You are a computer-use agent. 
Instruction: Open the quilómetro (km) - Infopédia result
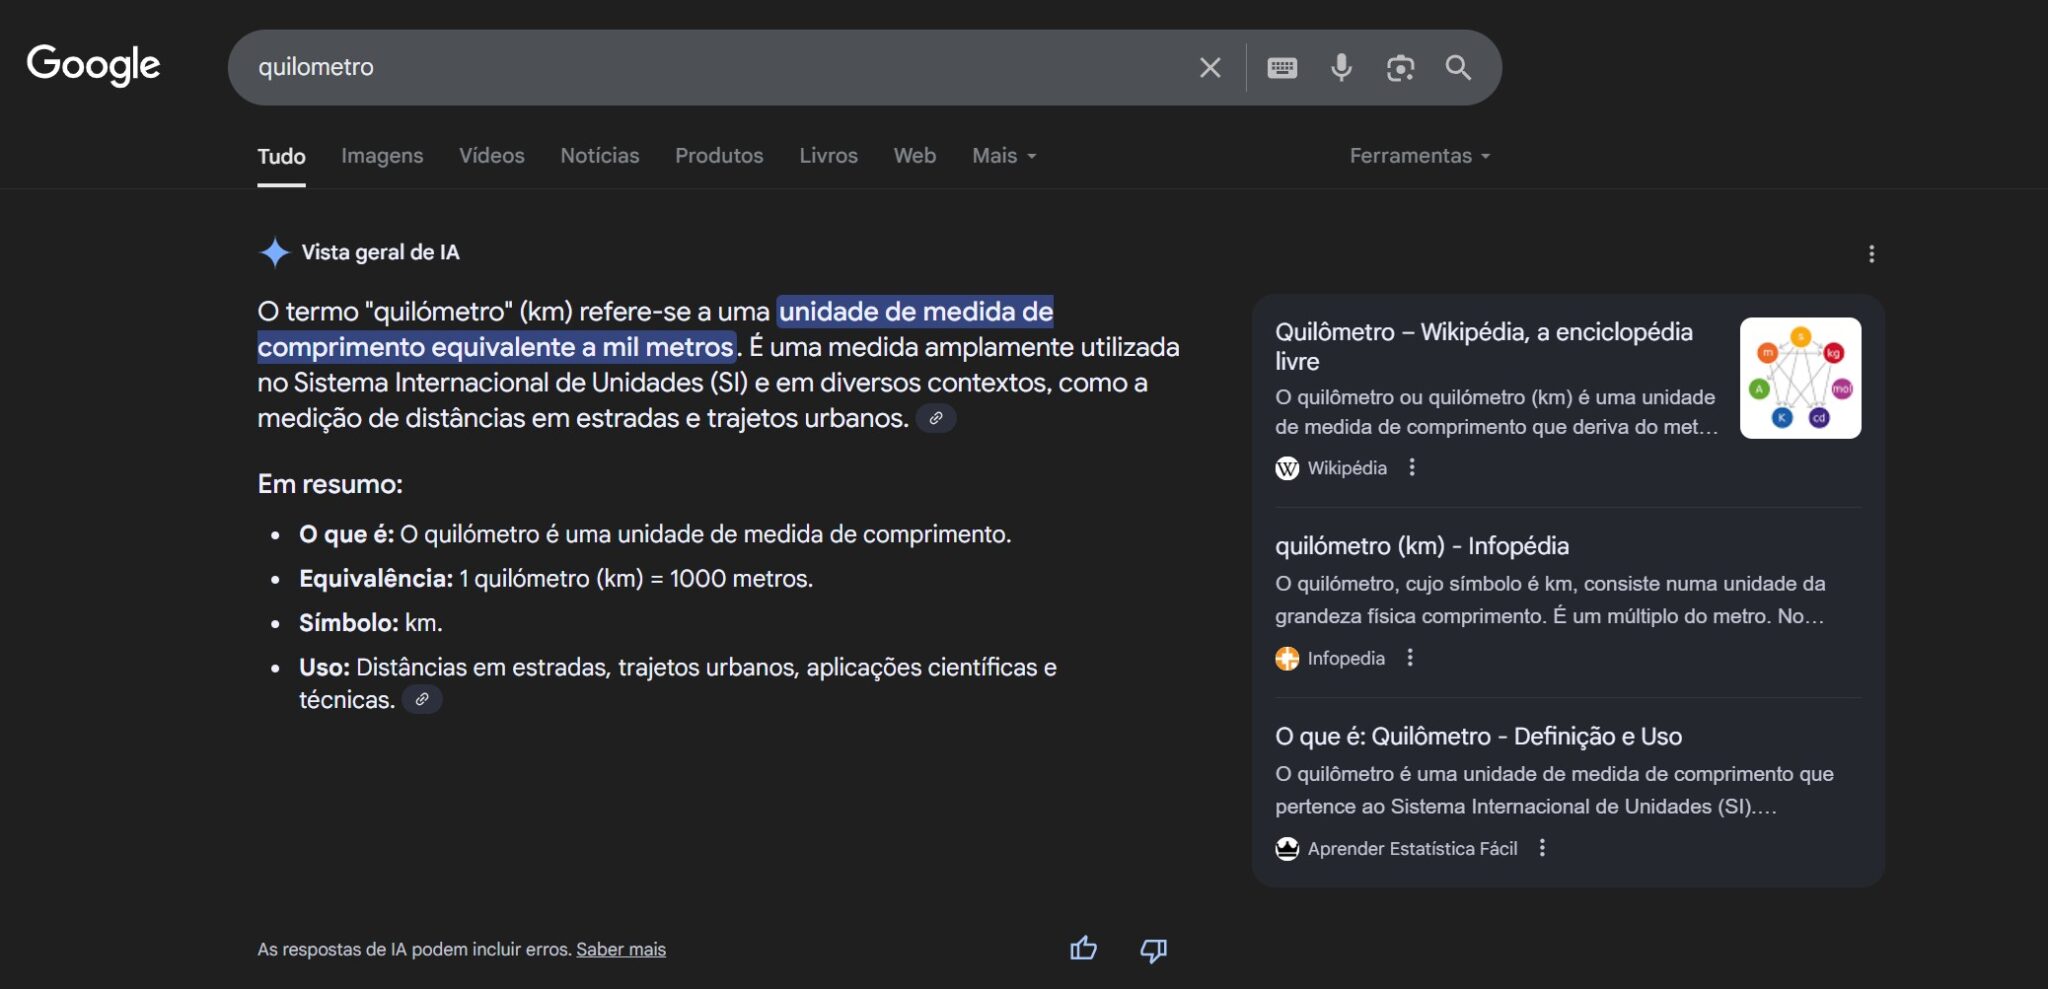(x=1422, y=545)
